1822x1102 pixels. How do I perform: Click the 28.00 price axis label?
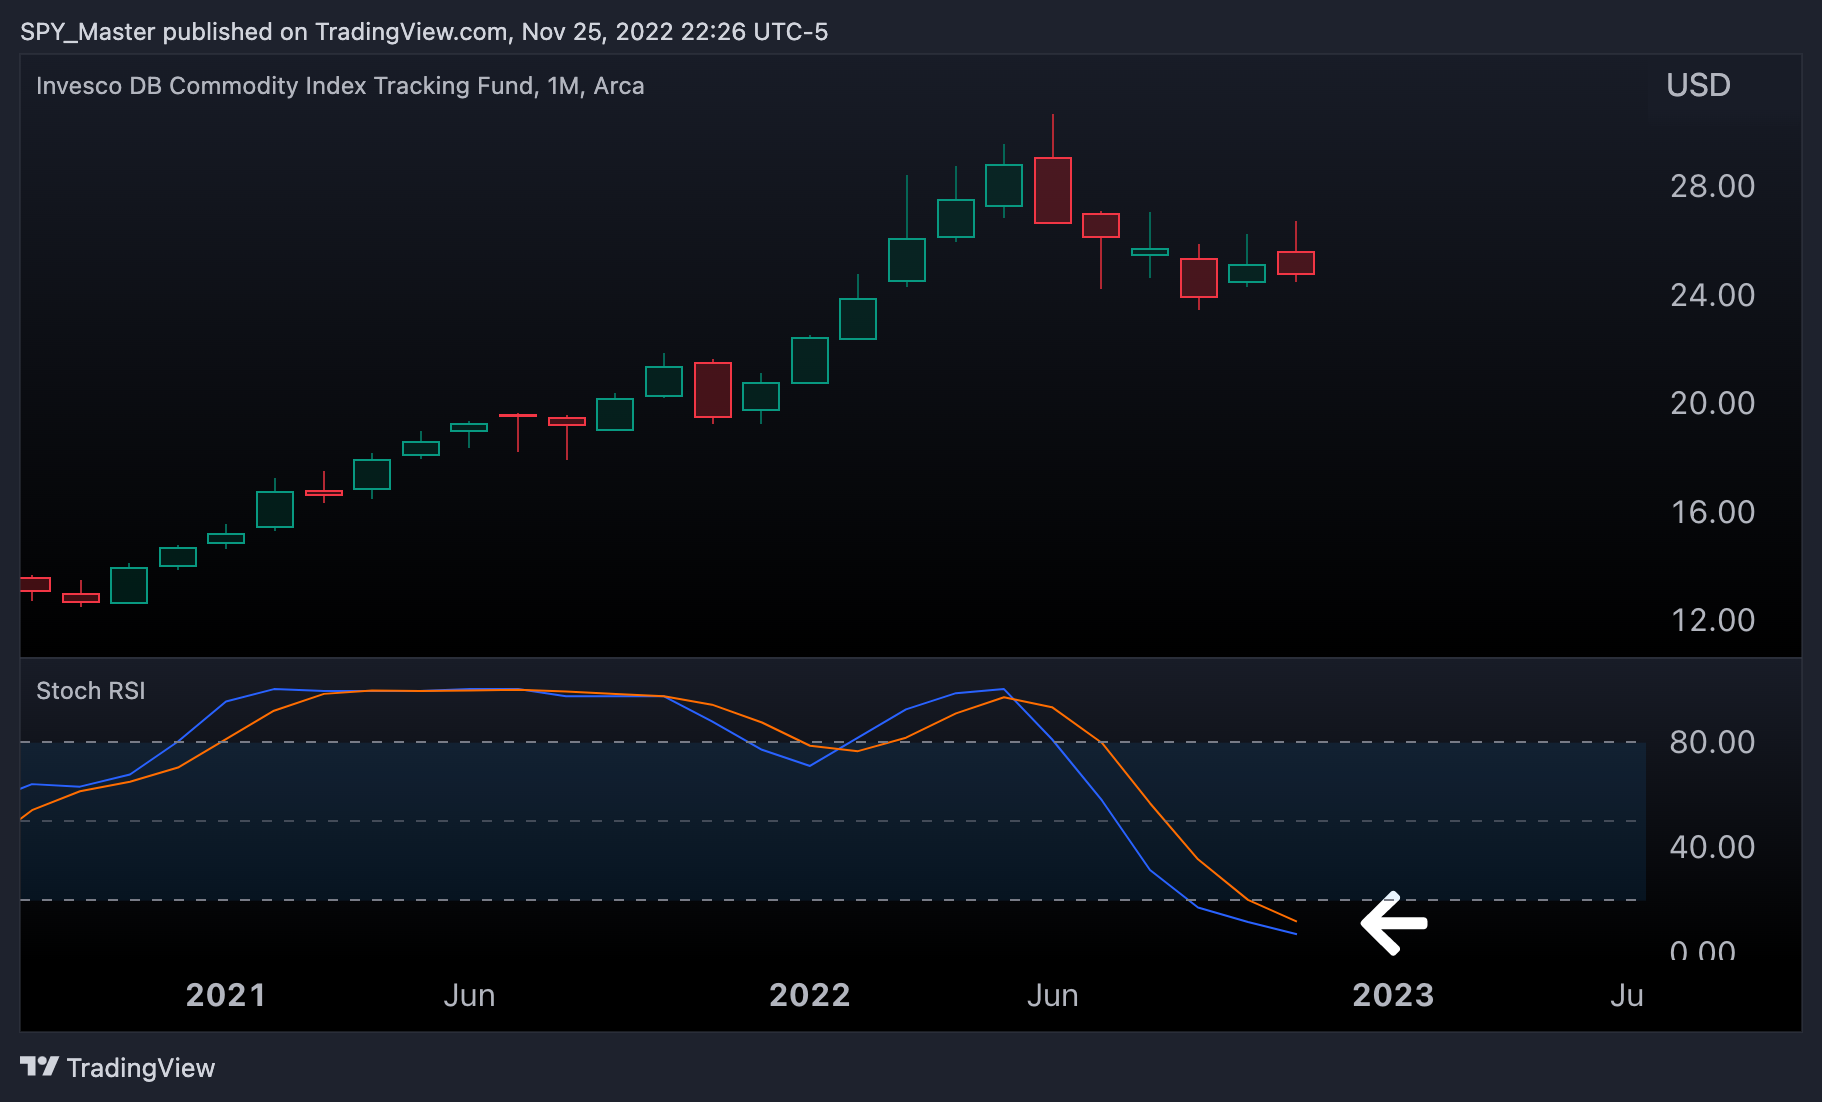coord(1712,186)
